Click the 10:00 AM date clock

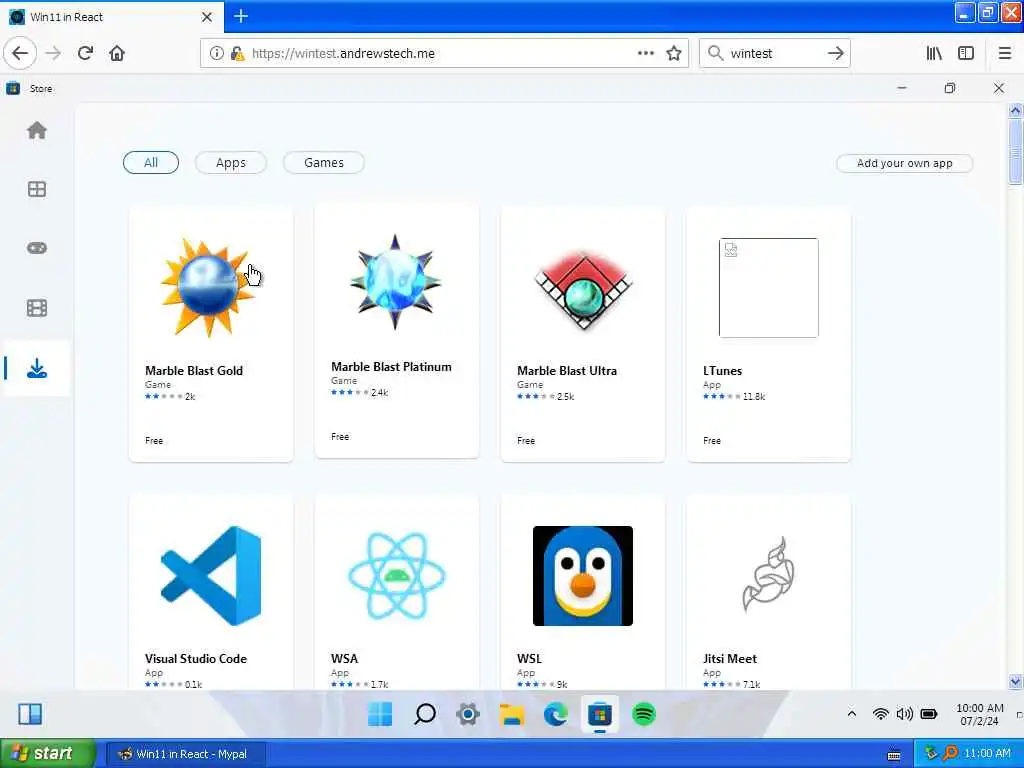[979, 714]
